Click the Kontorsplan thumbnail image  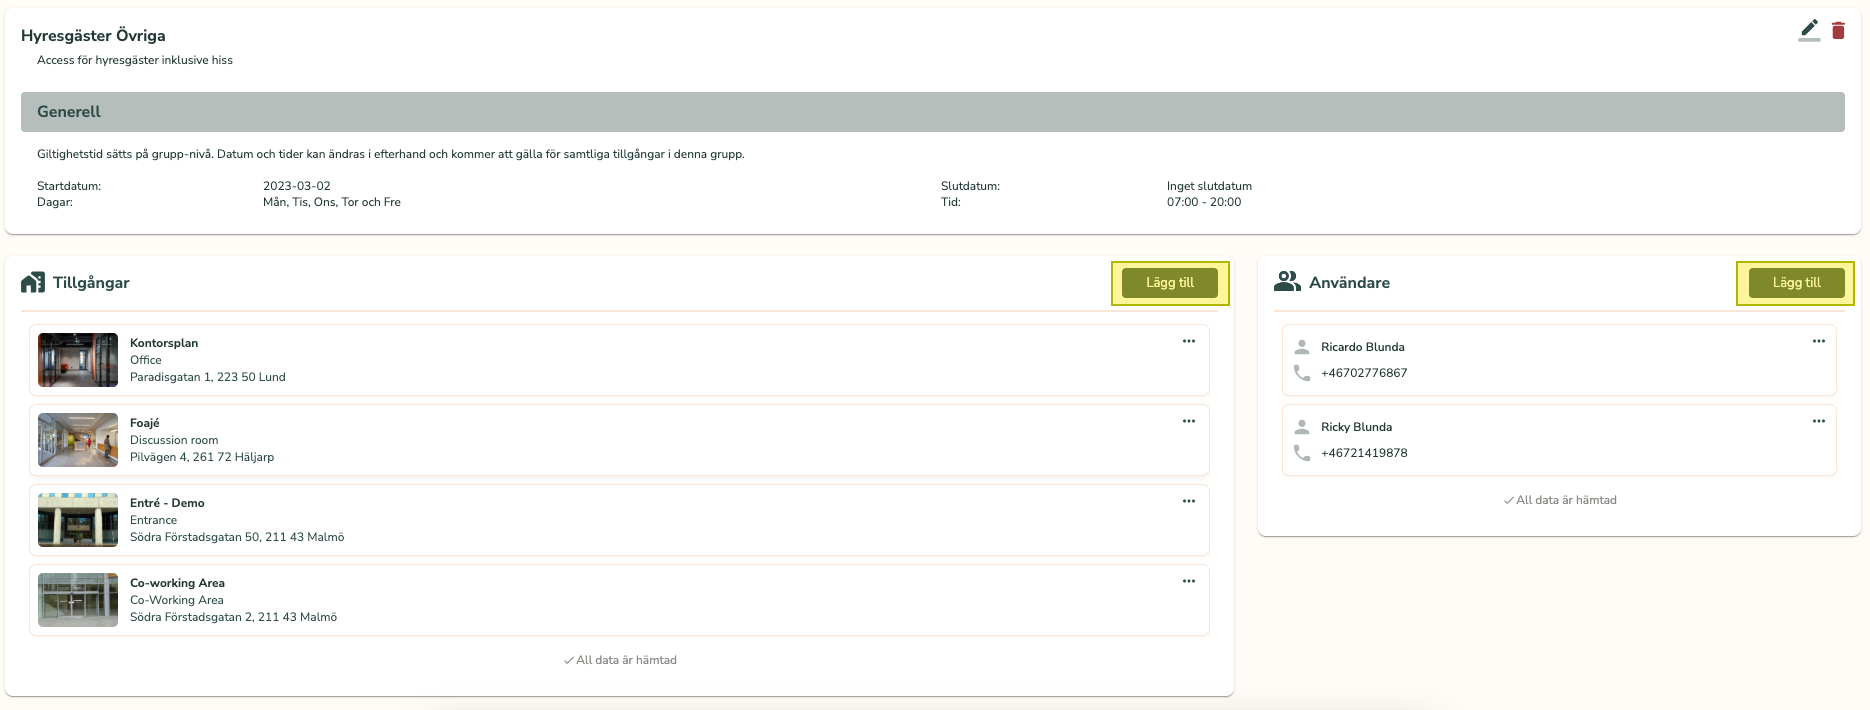tap(78, 360)
